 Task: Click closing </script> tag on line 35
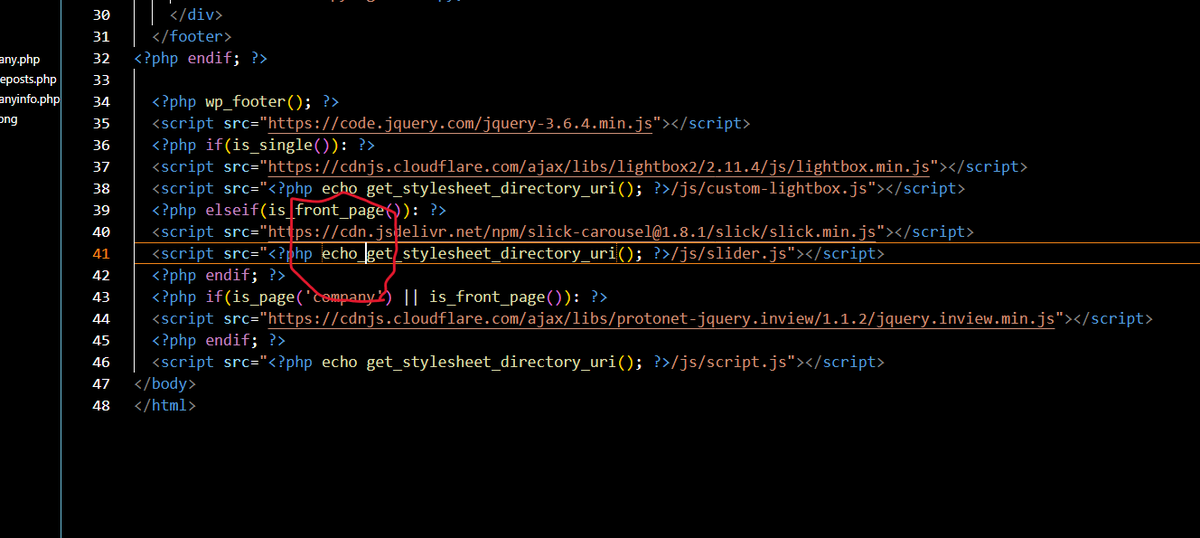(x=710, y=124)
